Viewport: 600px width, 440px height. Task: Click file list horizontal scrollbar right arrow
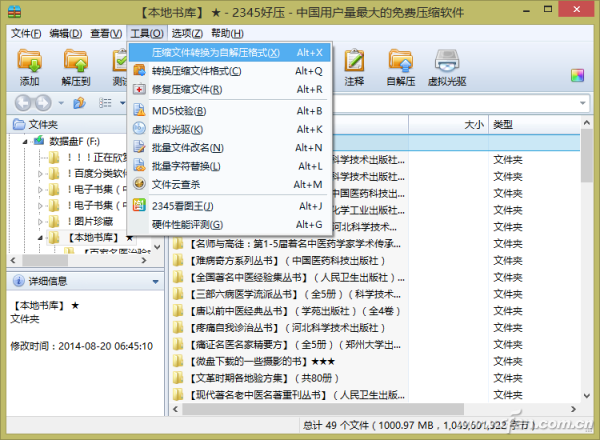(x=573, y=409)
